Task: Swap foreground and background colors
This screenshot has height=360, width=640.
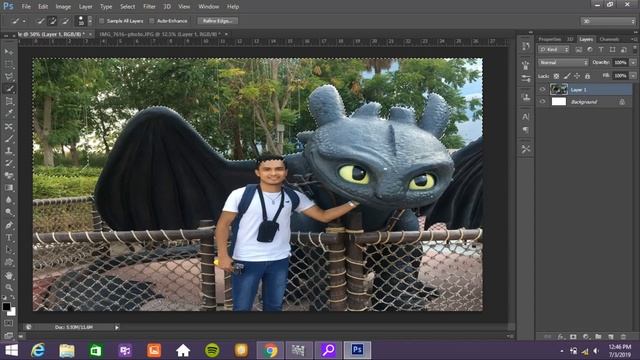Action: pos(13,298)
